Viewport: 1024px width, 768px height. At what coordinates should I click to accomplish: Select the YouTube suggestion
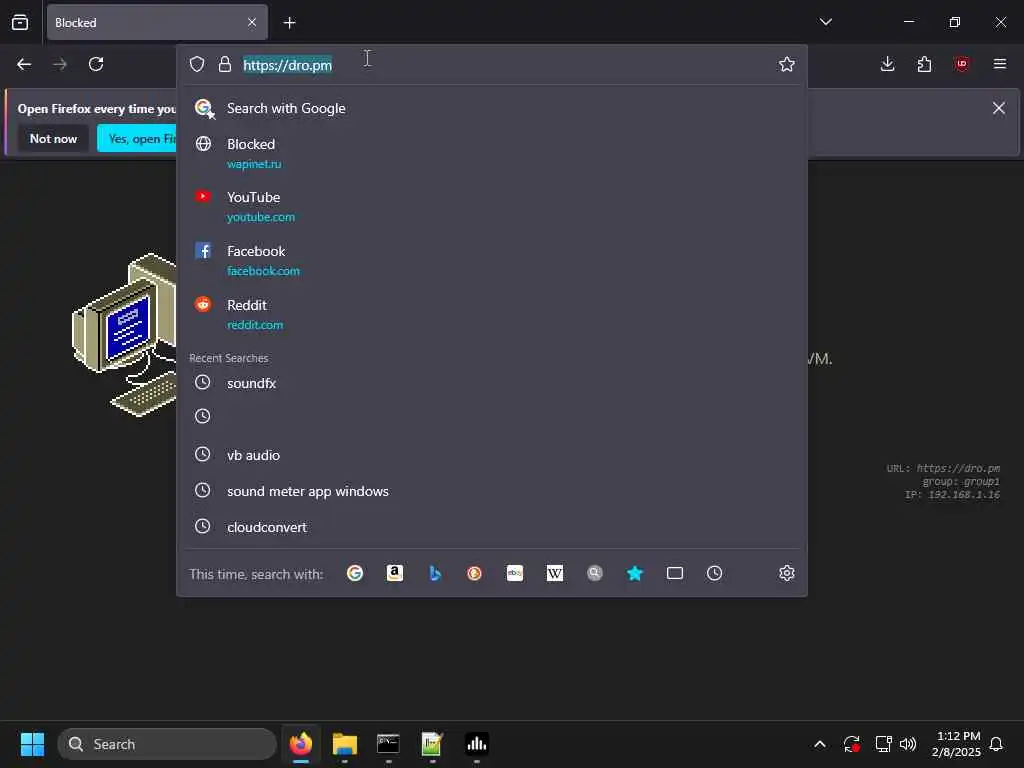click(x=492, y=206)
